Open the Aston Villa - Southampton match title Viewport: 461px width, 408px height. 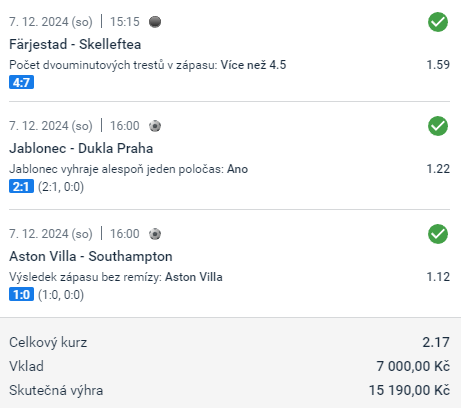(91, 256)
